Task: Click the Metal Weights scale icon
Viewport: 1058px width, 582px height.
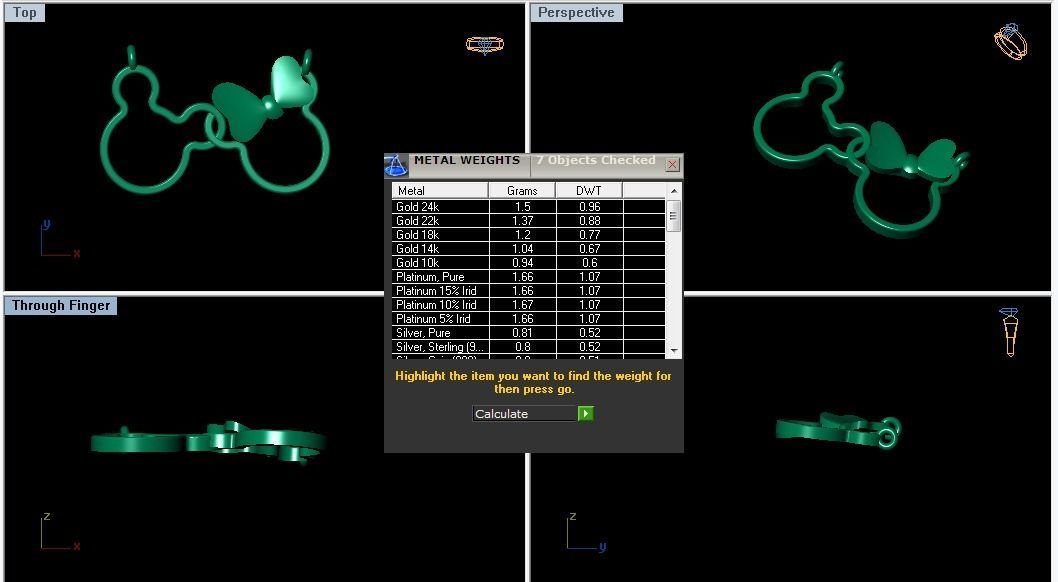Action: coord(395,165)
